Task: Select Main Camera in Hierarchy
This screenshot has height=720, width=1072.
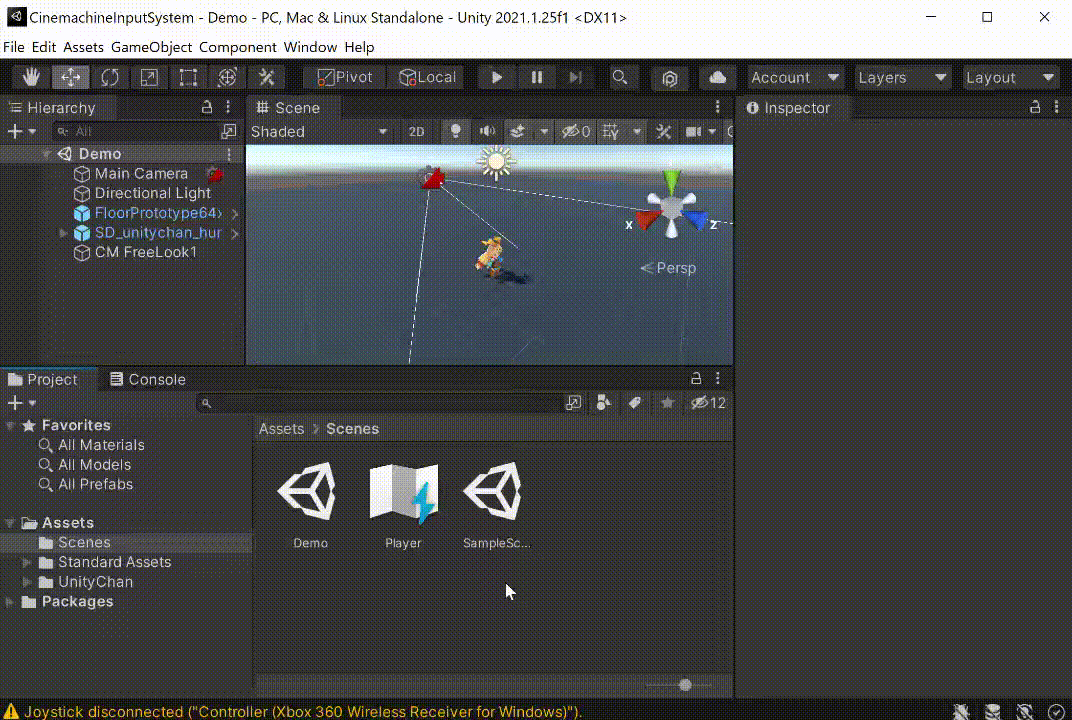Action: coord(141,174)
